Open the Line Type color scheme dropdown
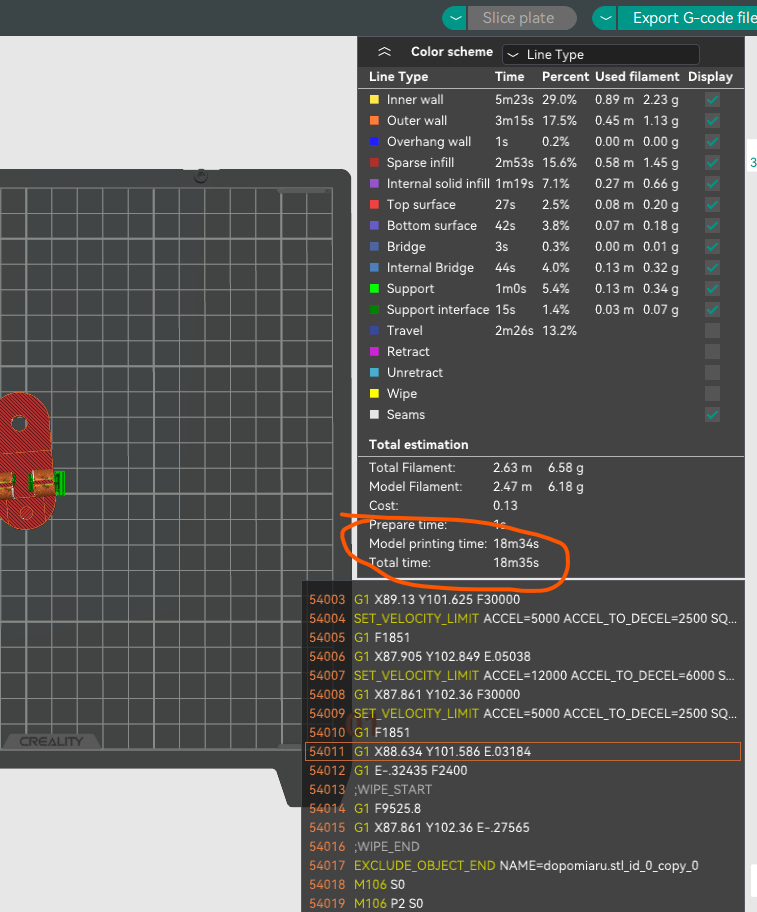The height and width of the screenshot is (912, 757). click(x=600, y=54)
